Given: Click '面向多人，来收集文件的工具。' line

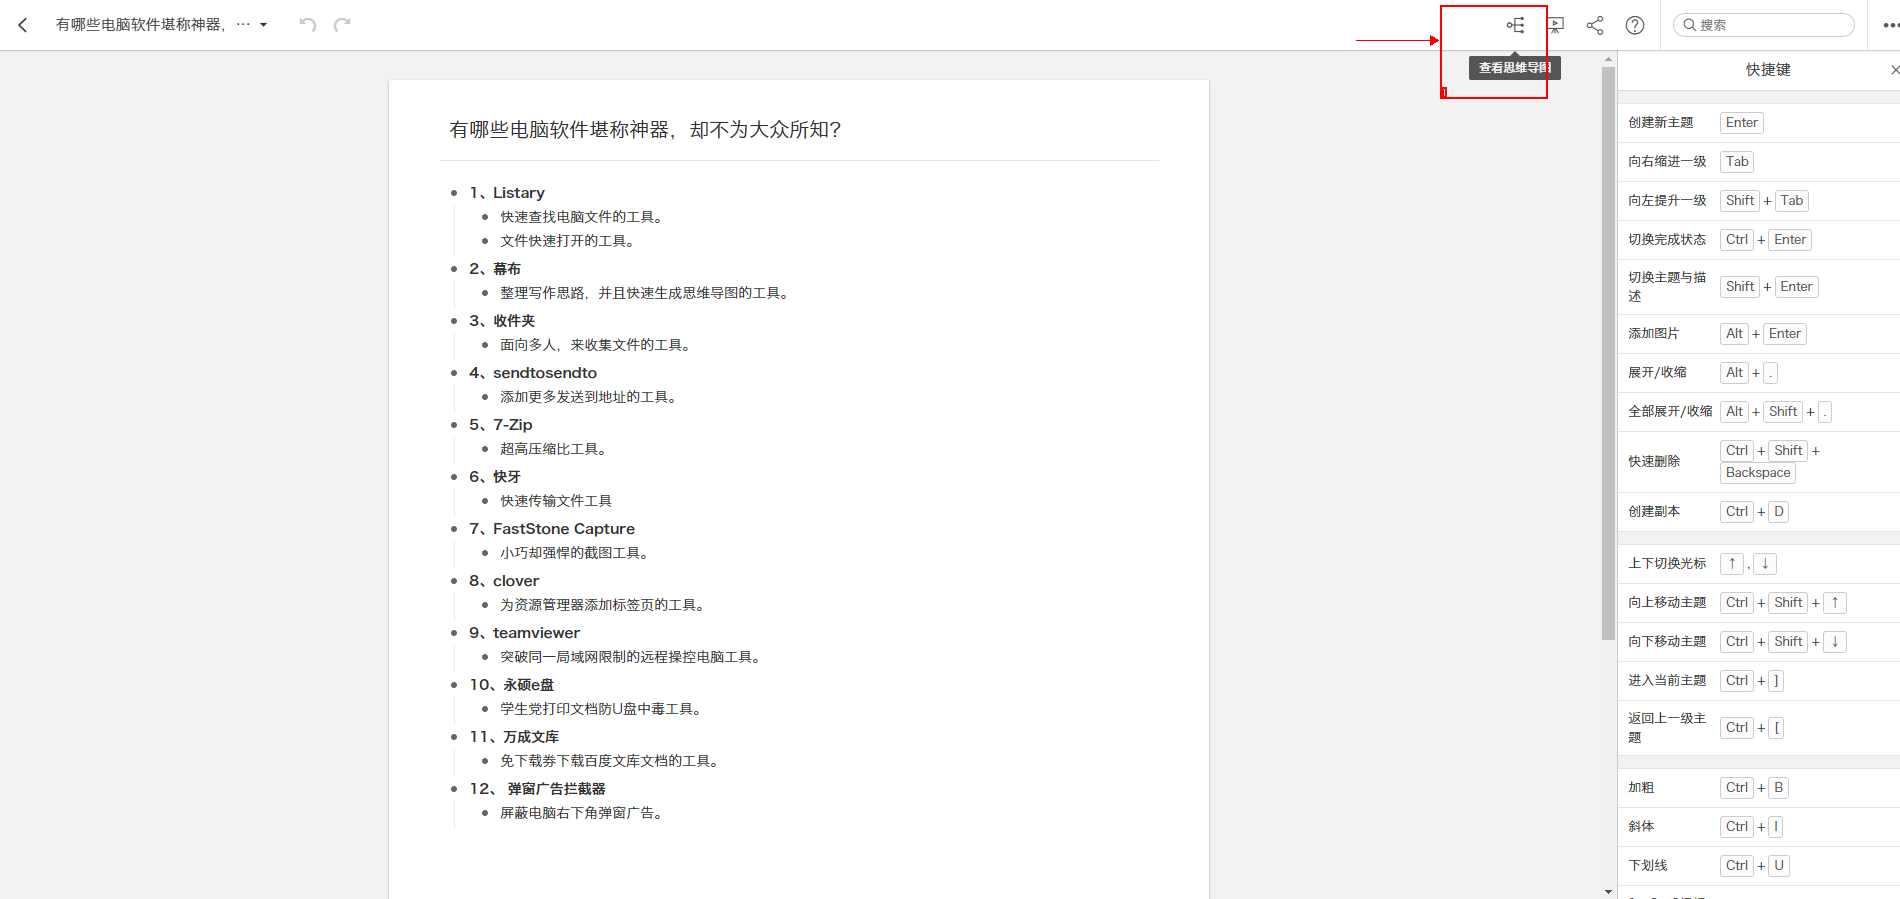Looking at the screenshot, I should click(596, 345).
